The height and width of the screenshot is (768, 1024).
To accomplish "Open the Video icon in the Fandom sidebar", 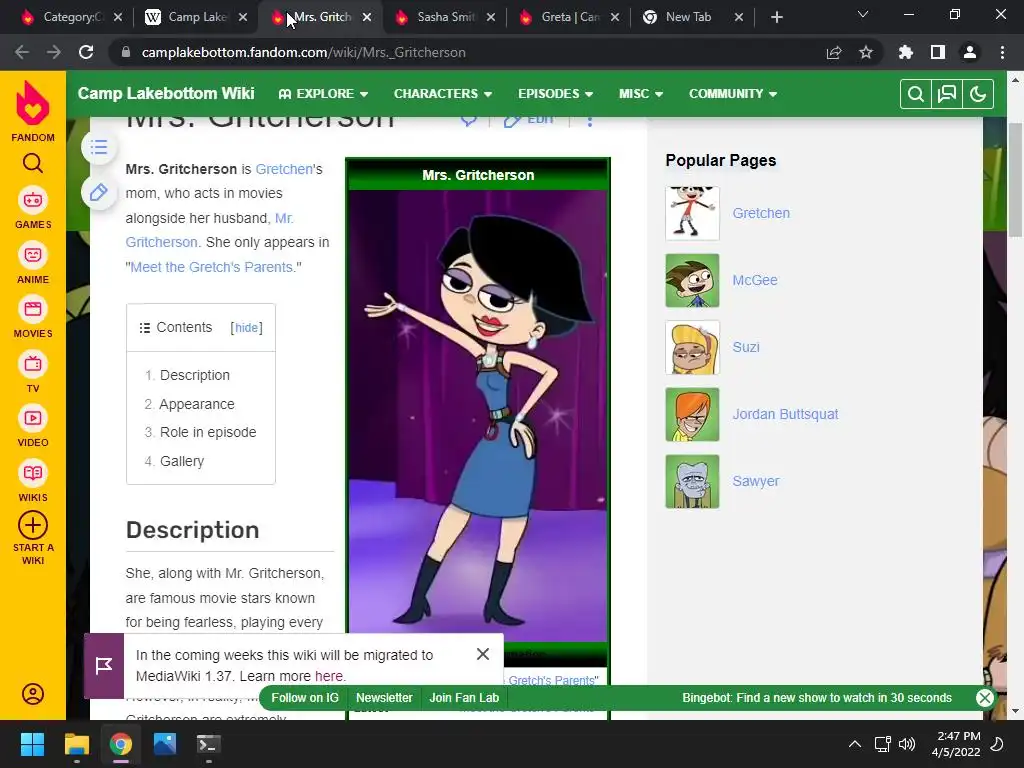I will tap(33, 418).
